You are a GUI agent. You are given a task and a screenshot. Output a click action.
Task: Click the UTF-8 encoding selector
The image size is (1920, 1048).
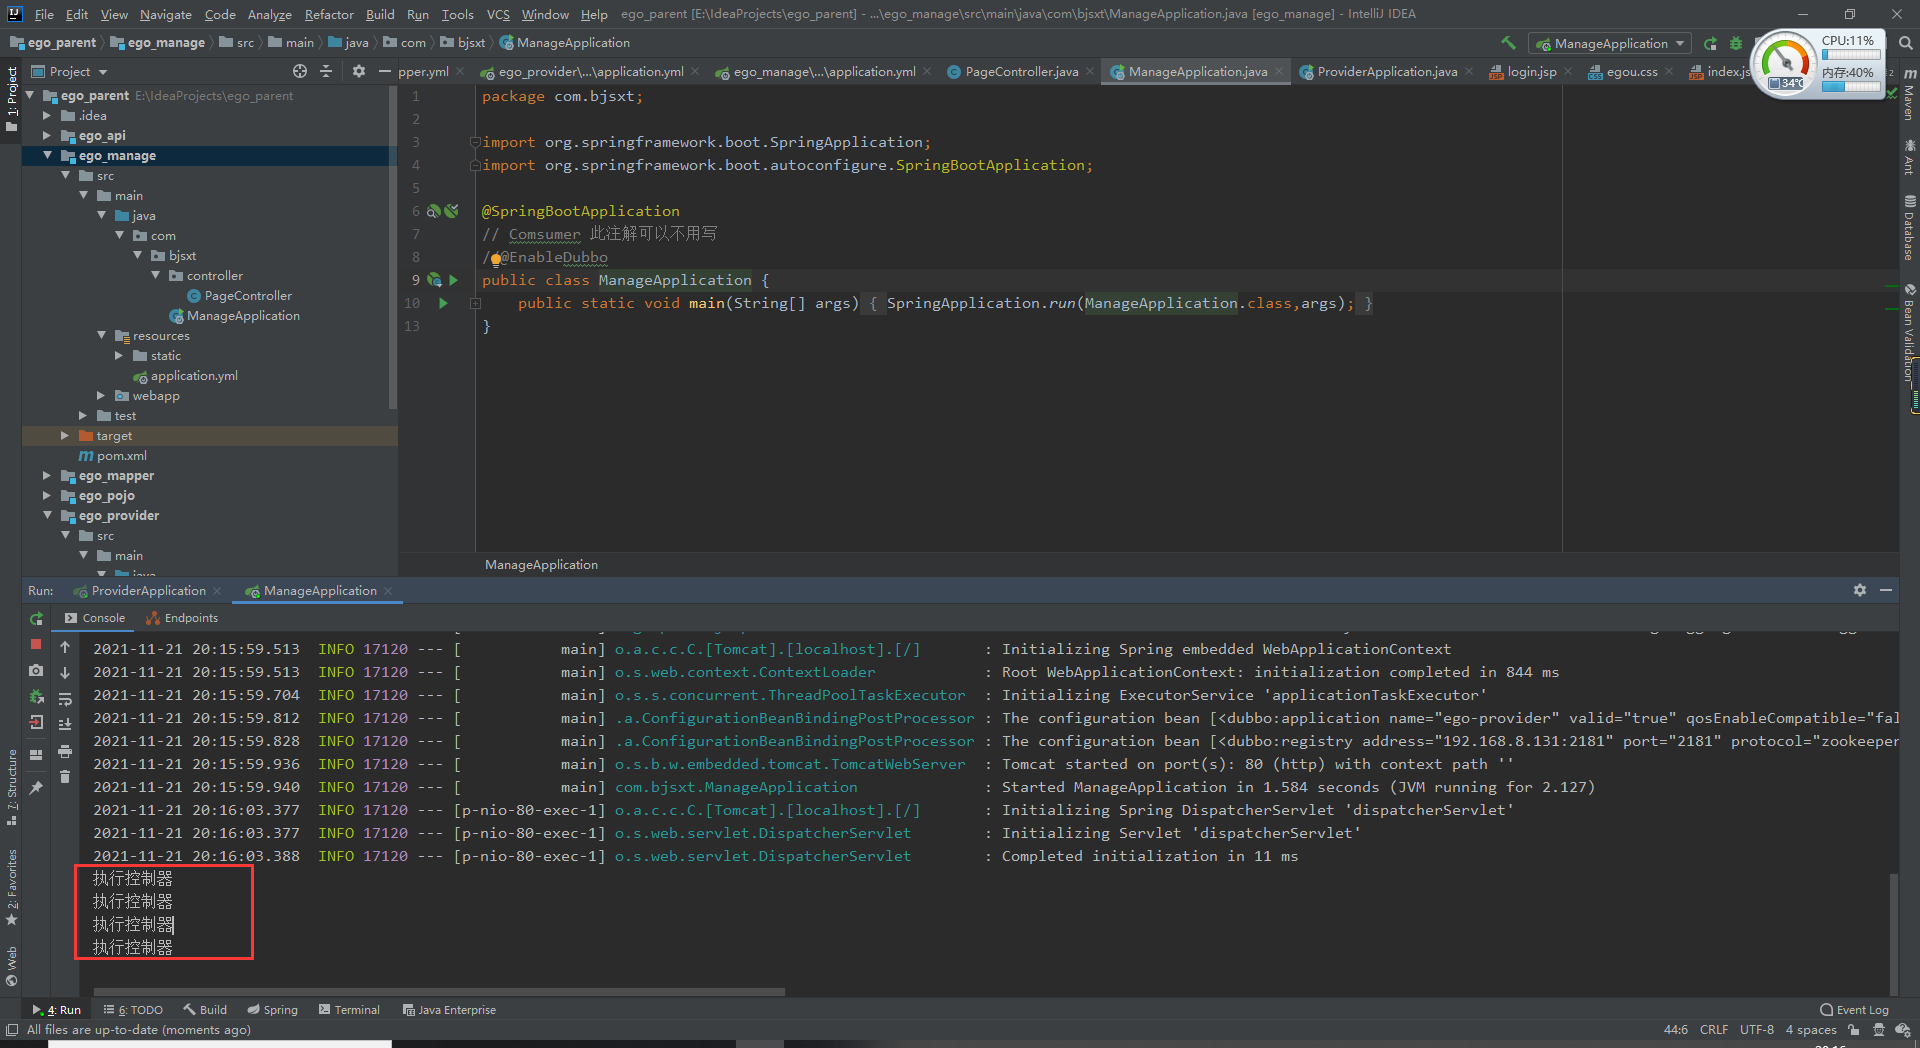[1756, 1030]
